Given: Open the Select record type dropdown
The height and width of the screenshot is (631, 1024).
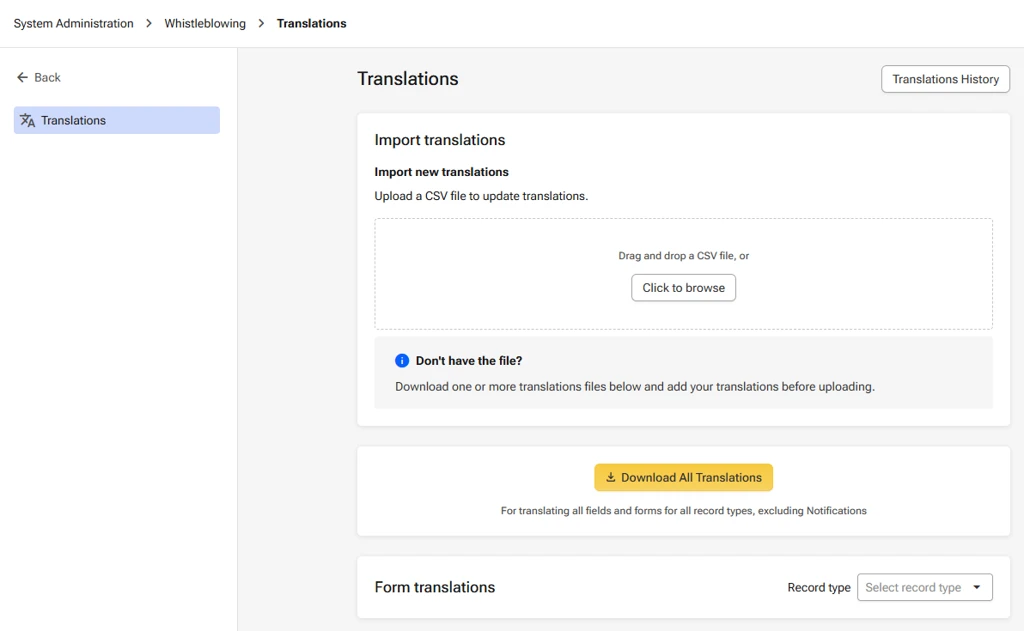Looking at the screenshot, I should pyautogui.click(x=925, y=587).
